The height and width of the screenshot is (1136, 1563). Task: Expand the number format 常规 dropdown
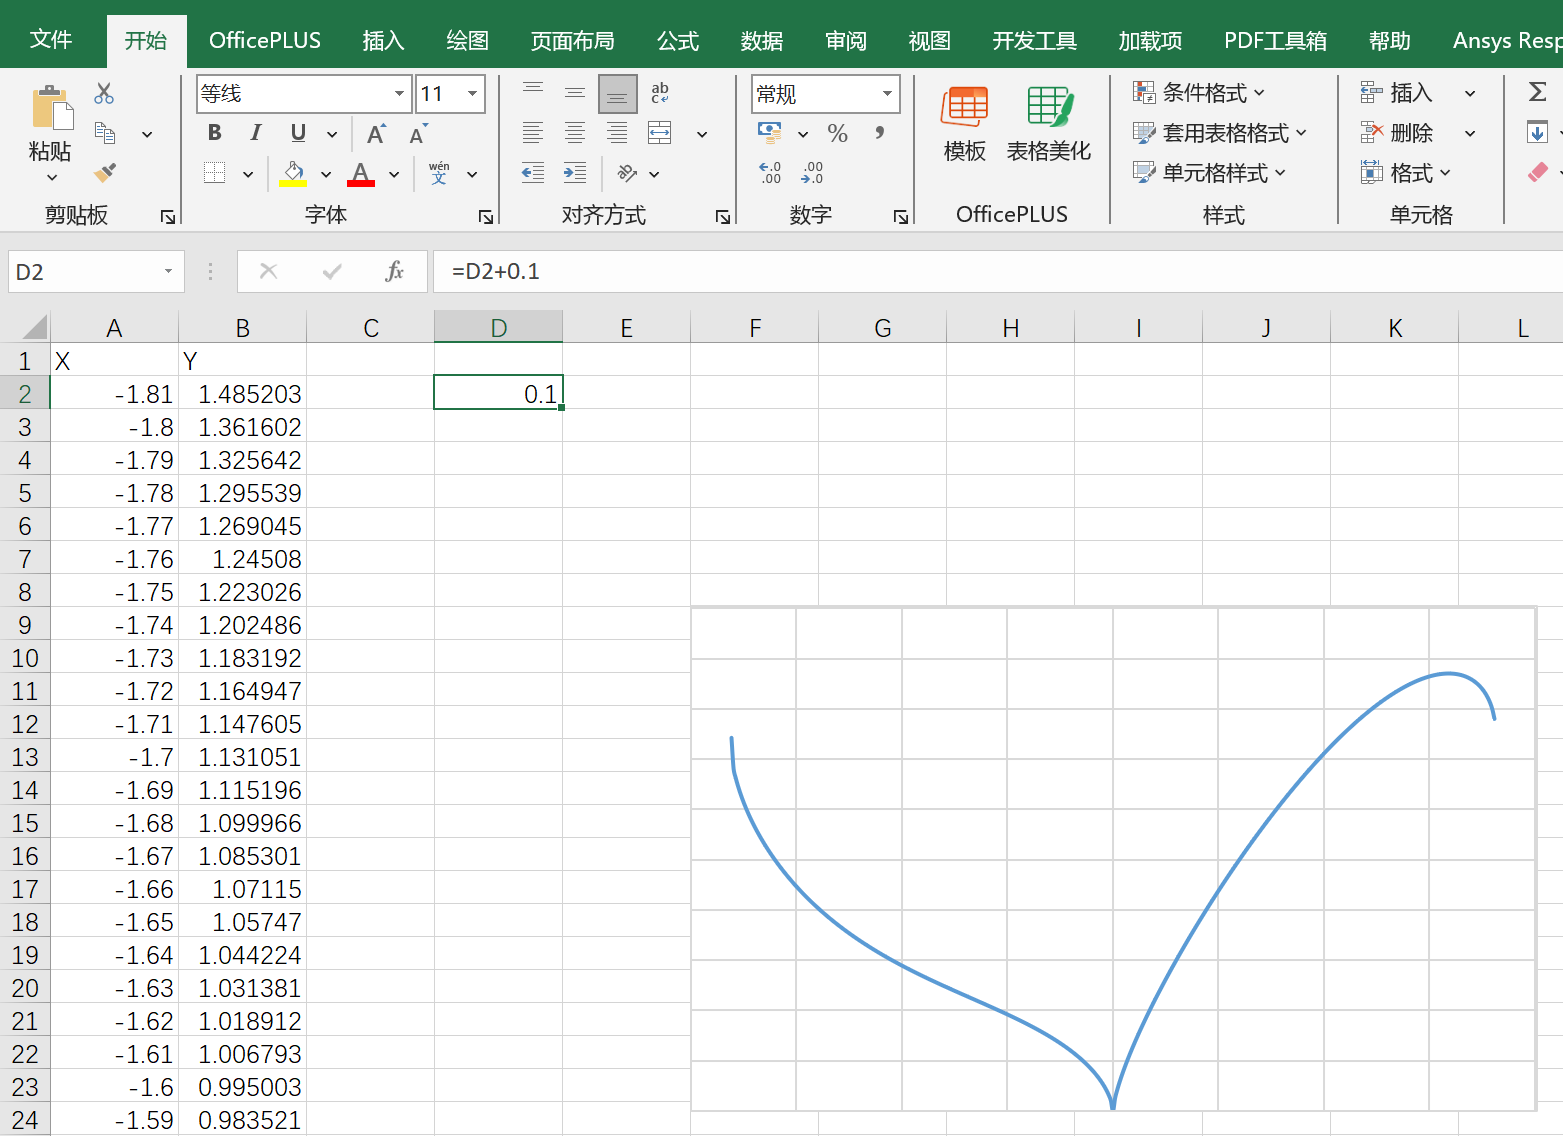pos(887,94)
